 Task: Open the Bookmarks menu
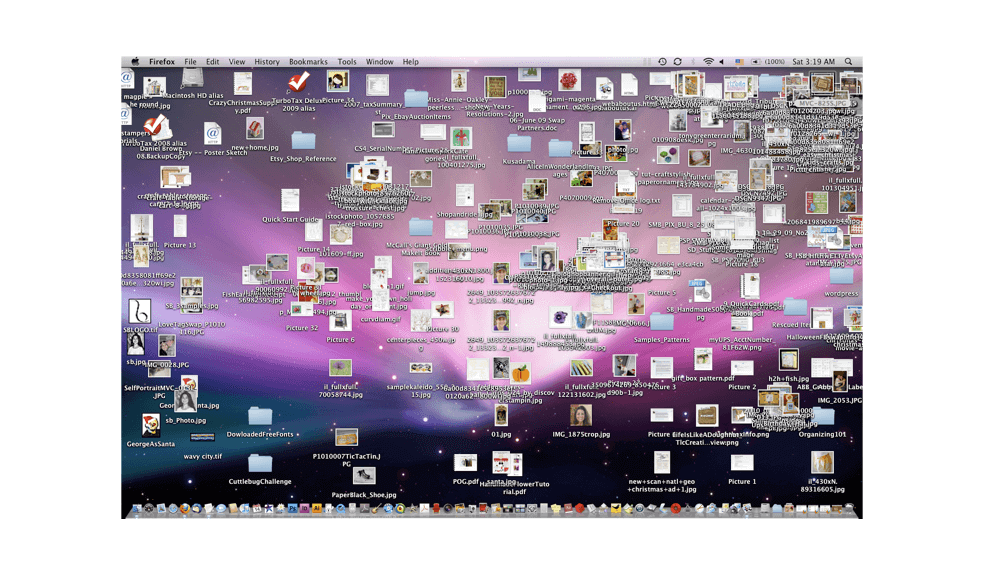click(x=308, y=62)
